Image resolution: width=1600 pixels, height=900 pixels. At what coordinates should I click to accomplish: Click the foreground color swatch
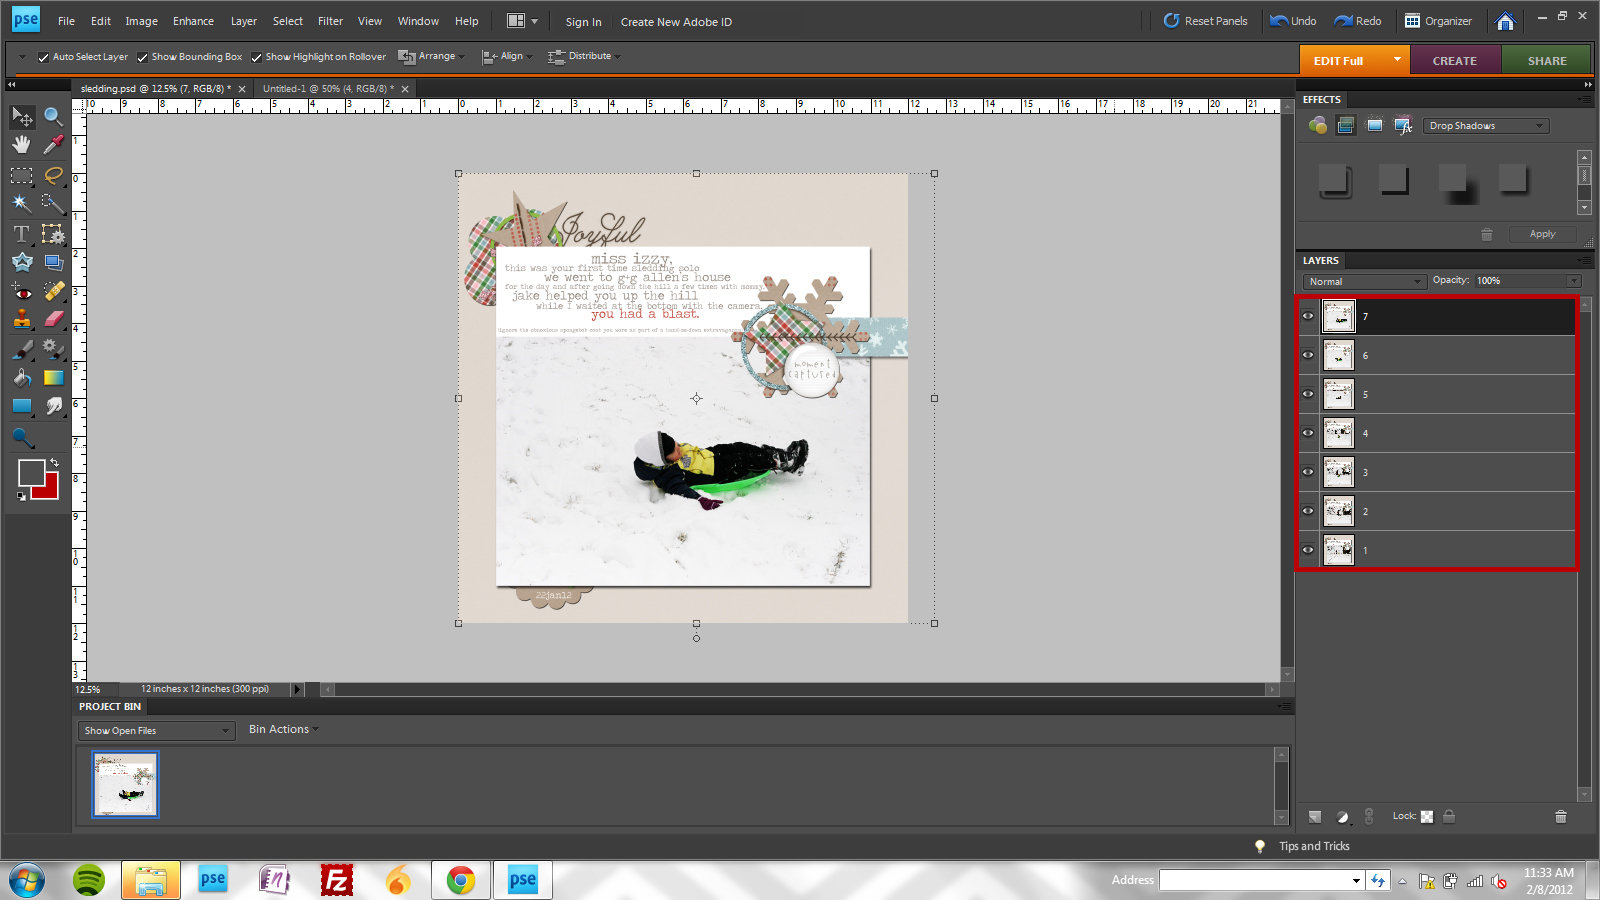click(x=34, y=474)
